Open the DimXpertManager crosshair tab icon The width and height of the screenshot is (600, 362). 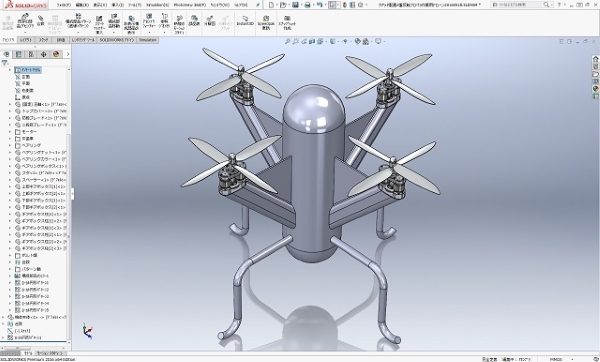pyautogui.click(x=43, y=54)
